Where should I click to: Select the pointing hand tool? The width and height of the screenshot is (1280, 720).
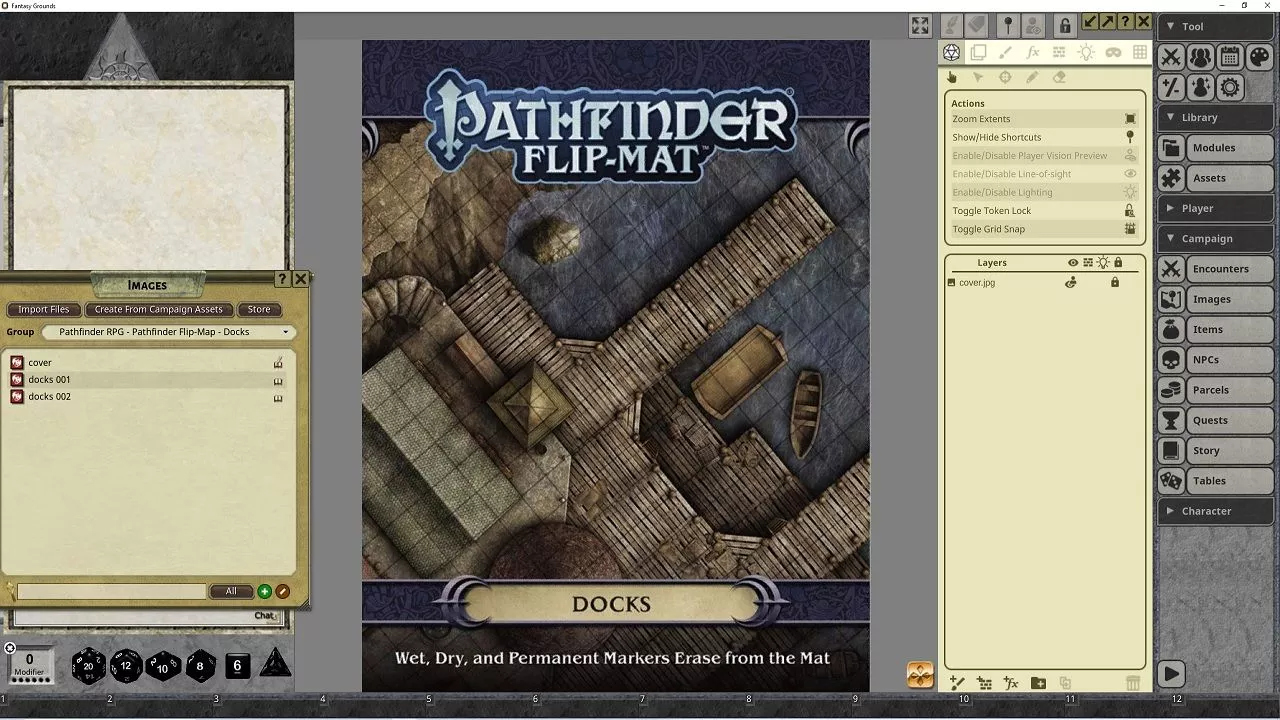[952, 77]
